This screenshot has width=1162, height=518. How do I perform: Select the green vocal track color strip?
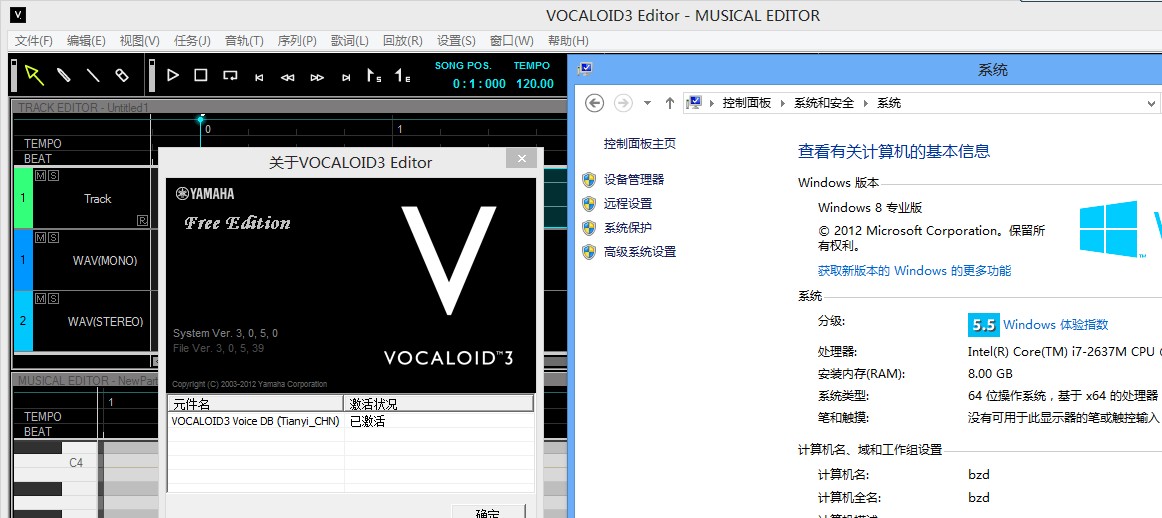point(23,198)
